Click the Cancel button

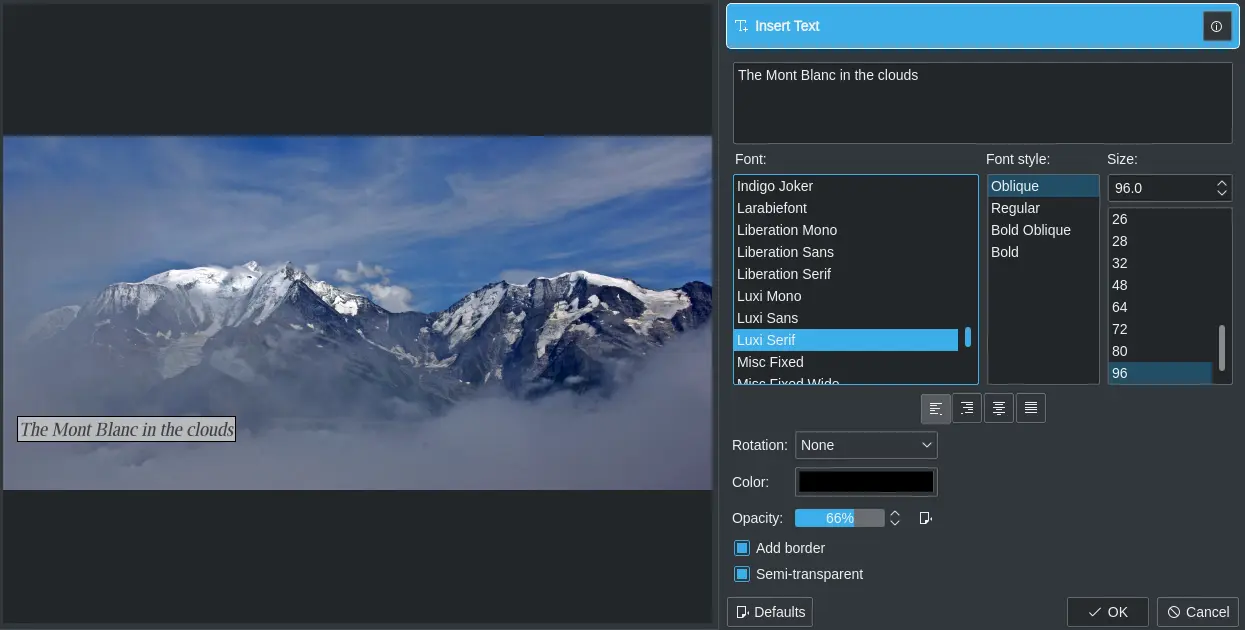tap(1197, 612)
